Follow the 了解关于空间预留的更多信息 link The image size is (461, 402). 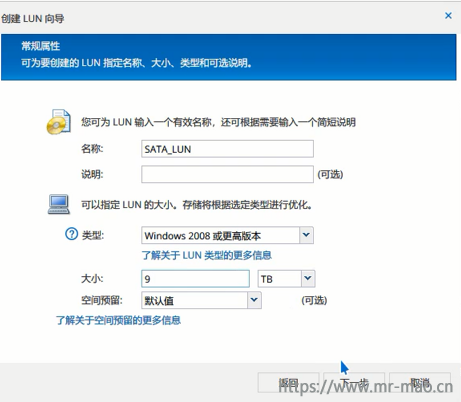(x=118, y=320)
